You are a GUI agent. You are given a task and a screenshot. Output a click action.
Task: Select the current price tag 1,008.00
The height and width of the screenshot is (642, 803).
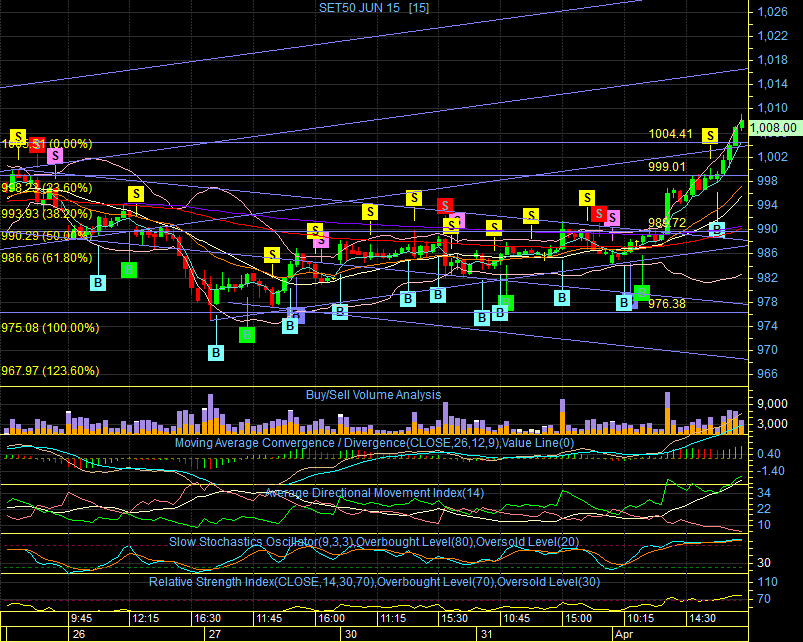[775, 127]
